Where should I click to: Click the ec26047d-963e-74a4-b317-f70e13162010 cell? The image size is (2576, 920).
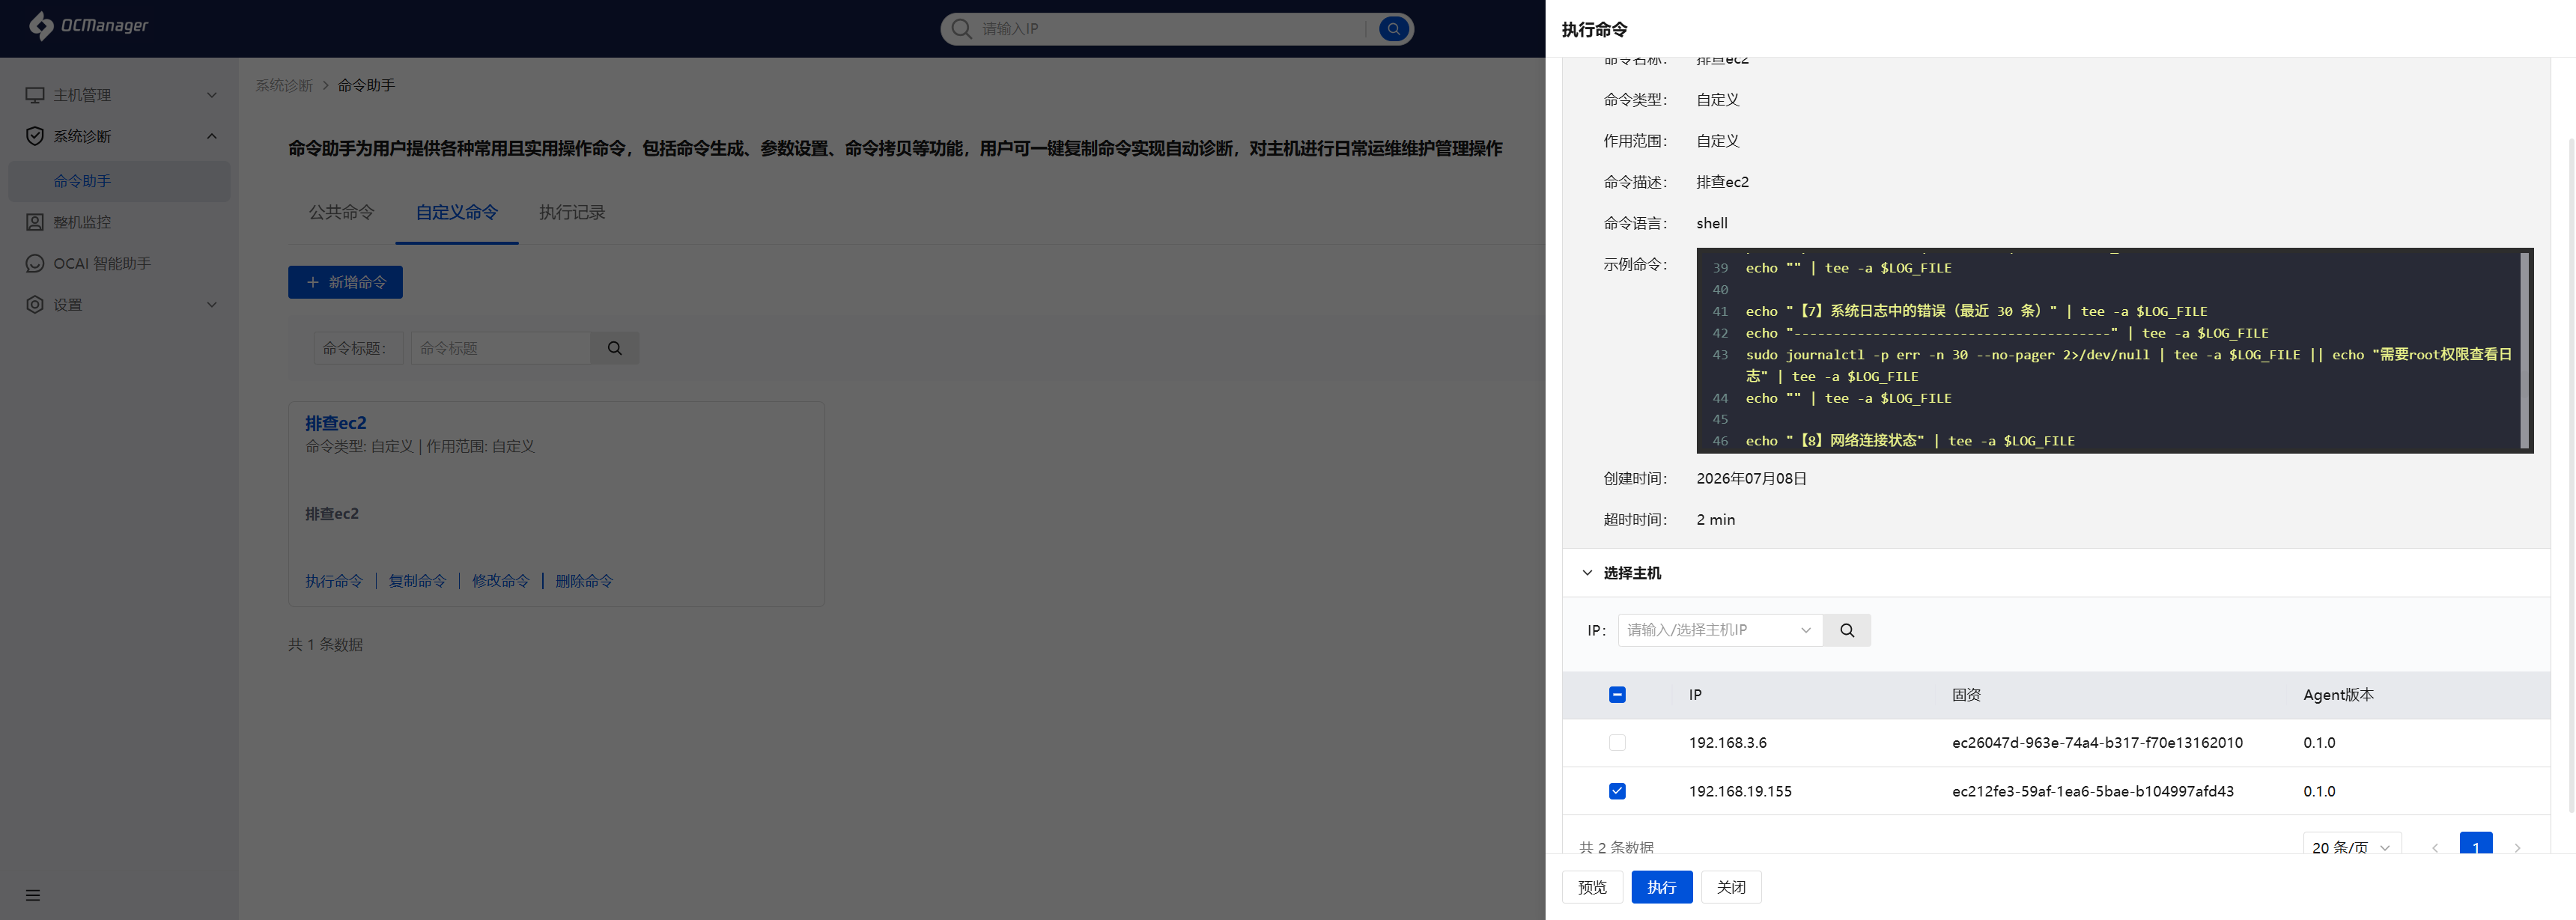[2097, 743]
